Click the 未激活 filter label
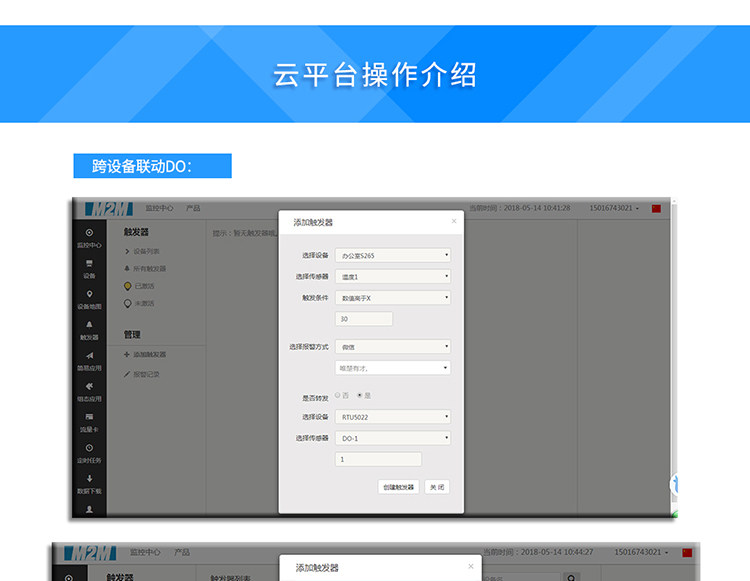The image size is (750, 581). click(144, 303)
